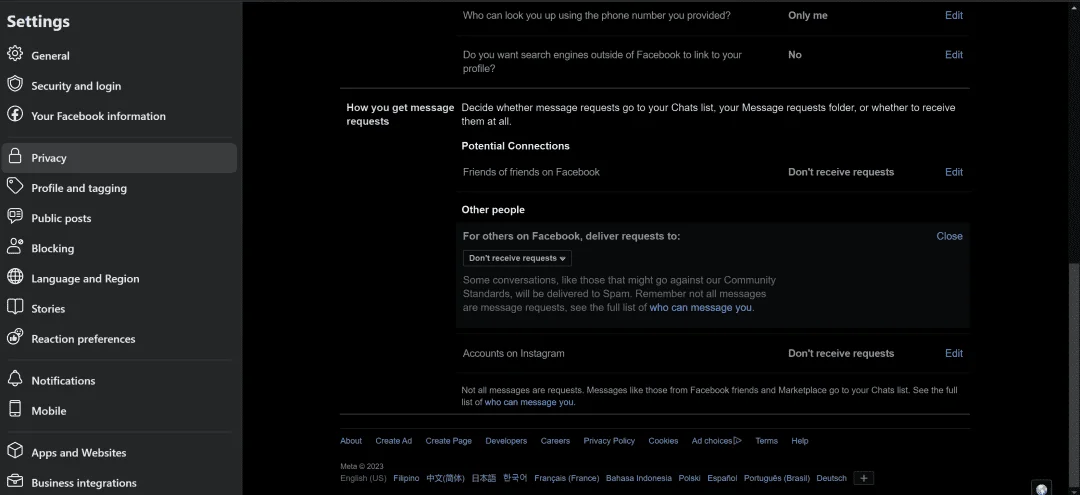Open Privacy Policy footer link
The height and width of the screenshot is (495, 1080).
coord(609,441)
